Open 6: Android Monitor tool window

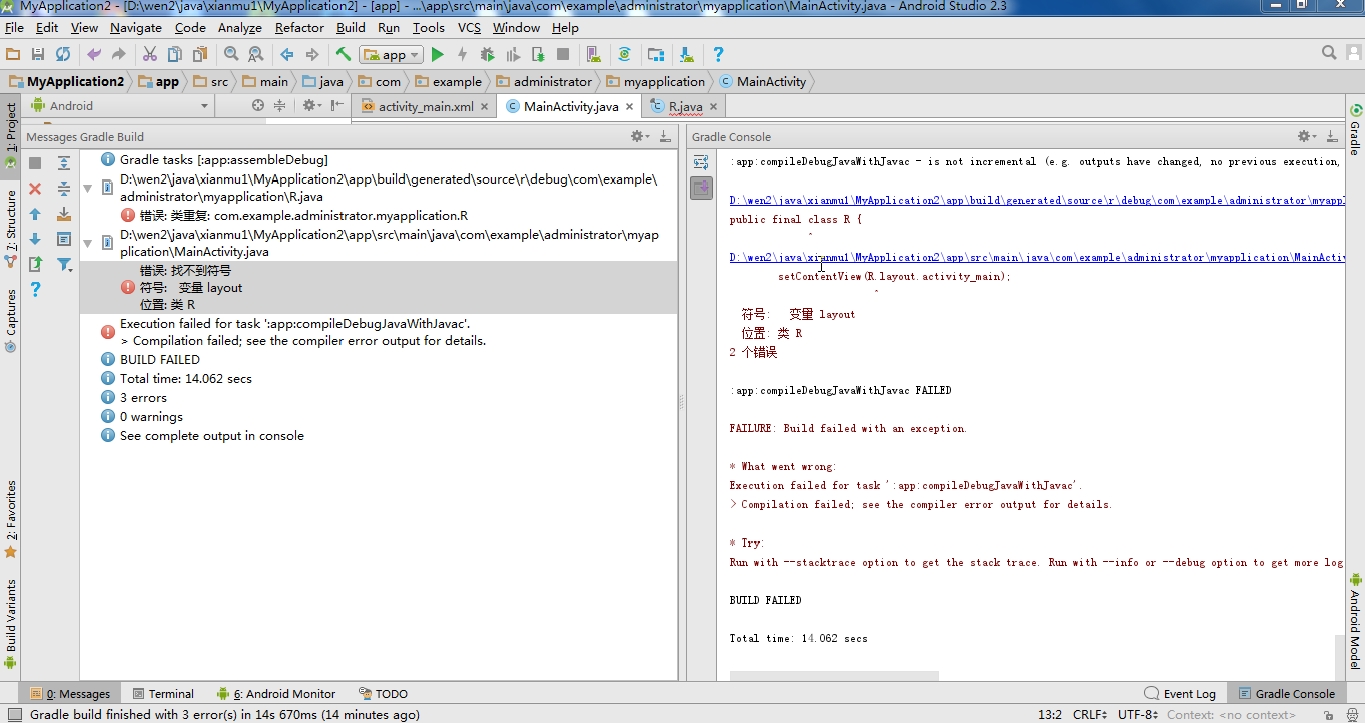pyautogui.click(x=275, y=693)
